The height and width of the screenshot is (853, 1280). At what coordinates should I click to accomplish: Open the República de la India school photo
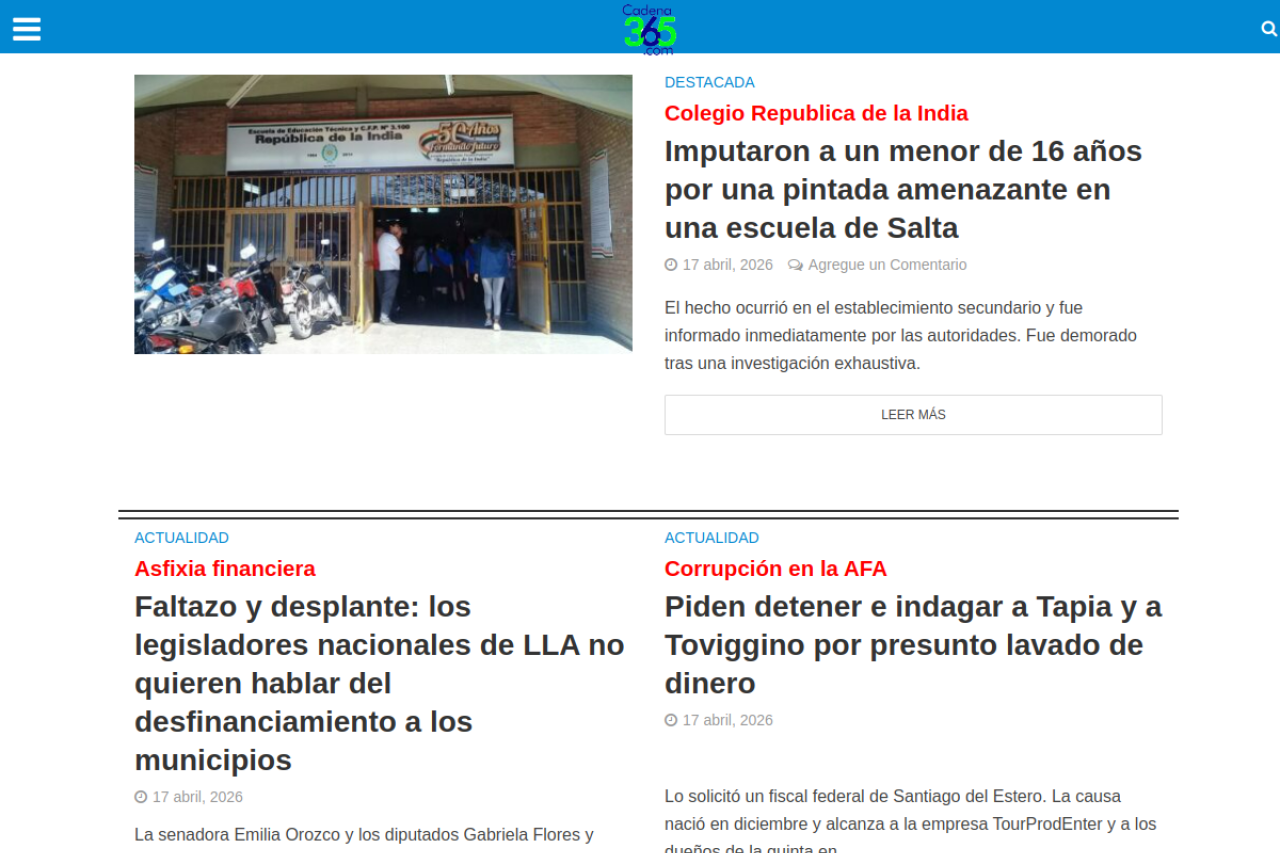[383, 214]
